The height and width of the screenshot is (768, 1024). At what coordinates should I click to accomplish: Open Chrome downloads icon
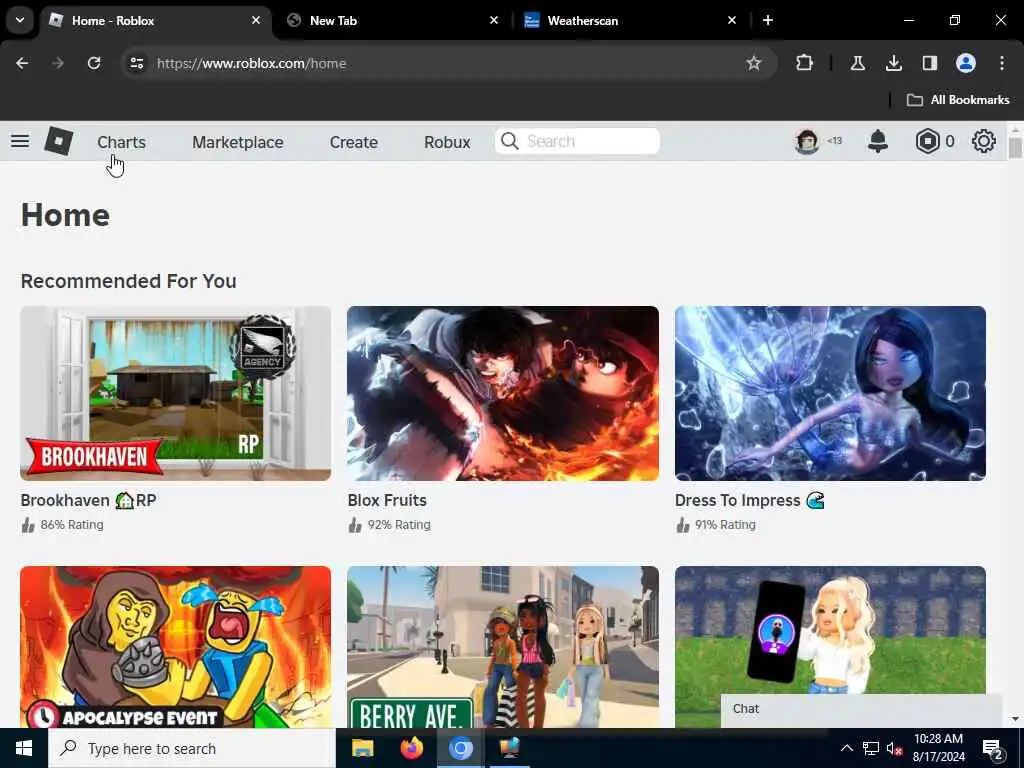point(893,63)
